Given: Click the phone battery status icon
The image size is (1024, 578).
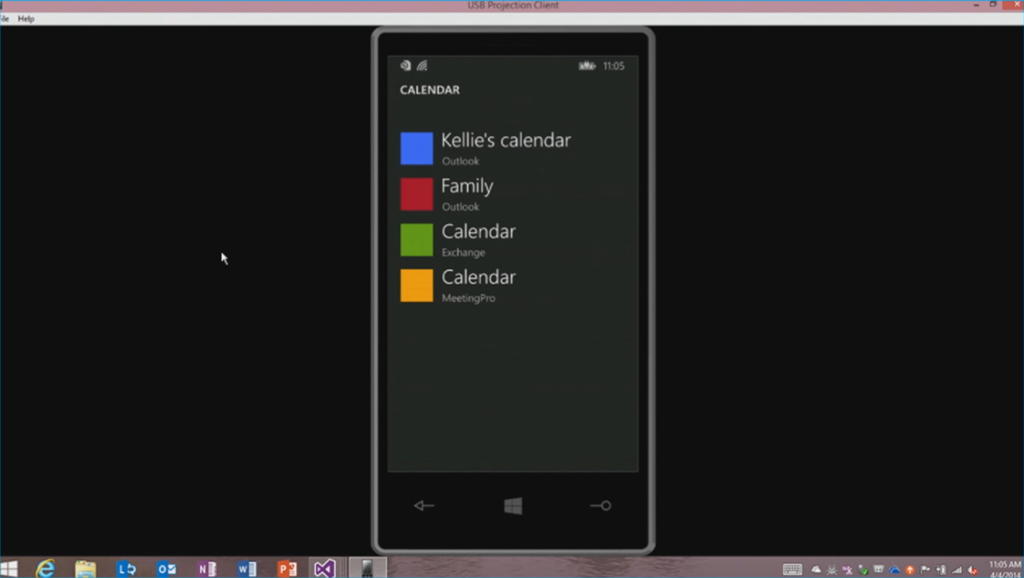Looking at the screenshot, I should point(587,65).
